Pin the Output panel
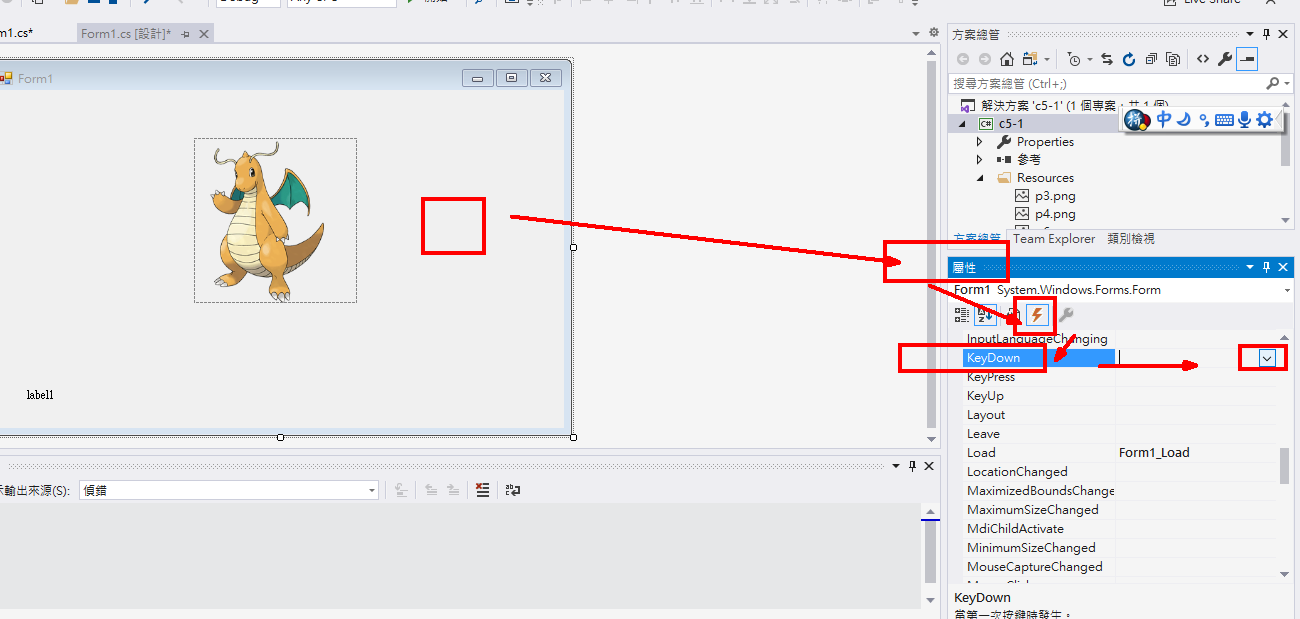The image size is (1300, 619). (912, 466)
